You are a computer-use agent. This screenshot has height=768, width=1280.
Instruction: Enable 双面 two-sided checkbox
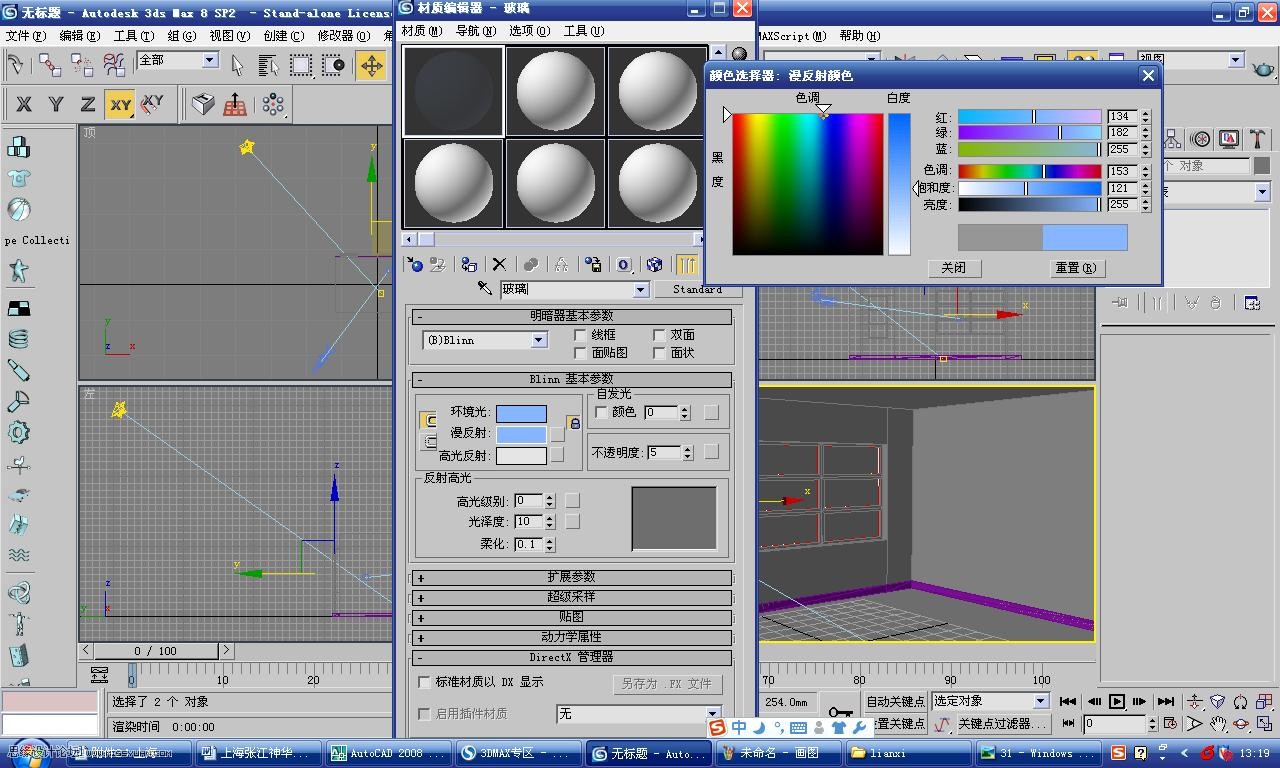pyautogui.click(x=659, y=335)
